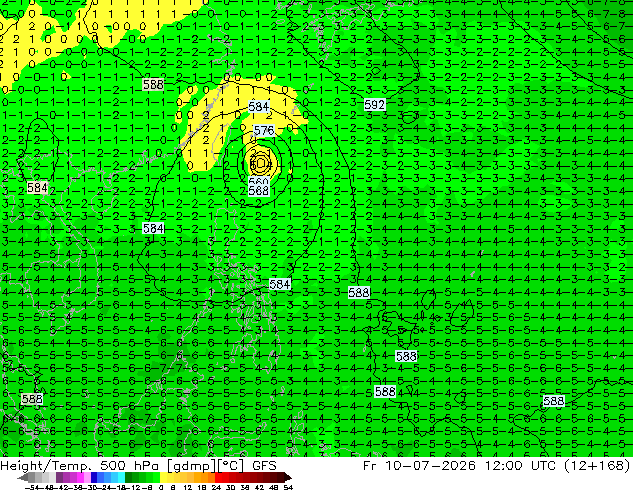Click the yellow swatch in the color scale
Screen dimensions: 634x490
(163, 477)
